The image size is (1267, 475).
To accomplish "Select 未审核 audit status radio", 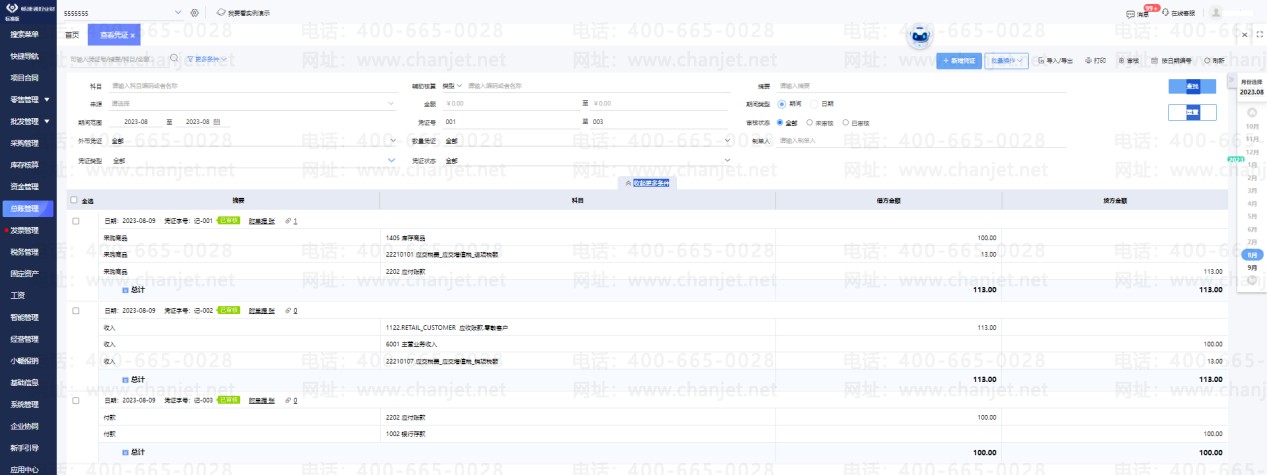I will [x=810, y=122].
